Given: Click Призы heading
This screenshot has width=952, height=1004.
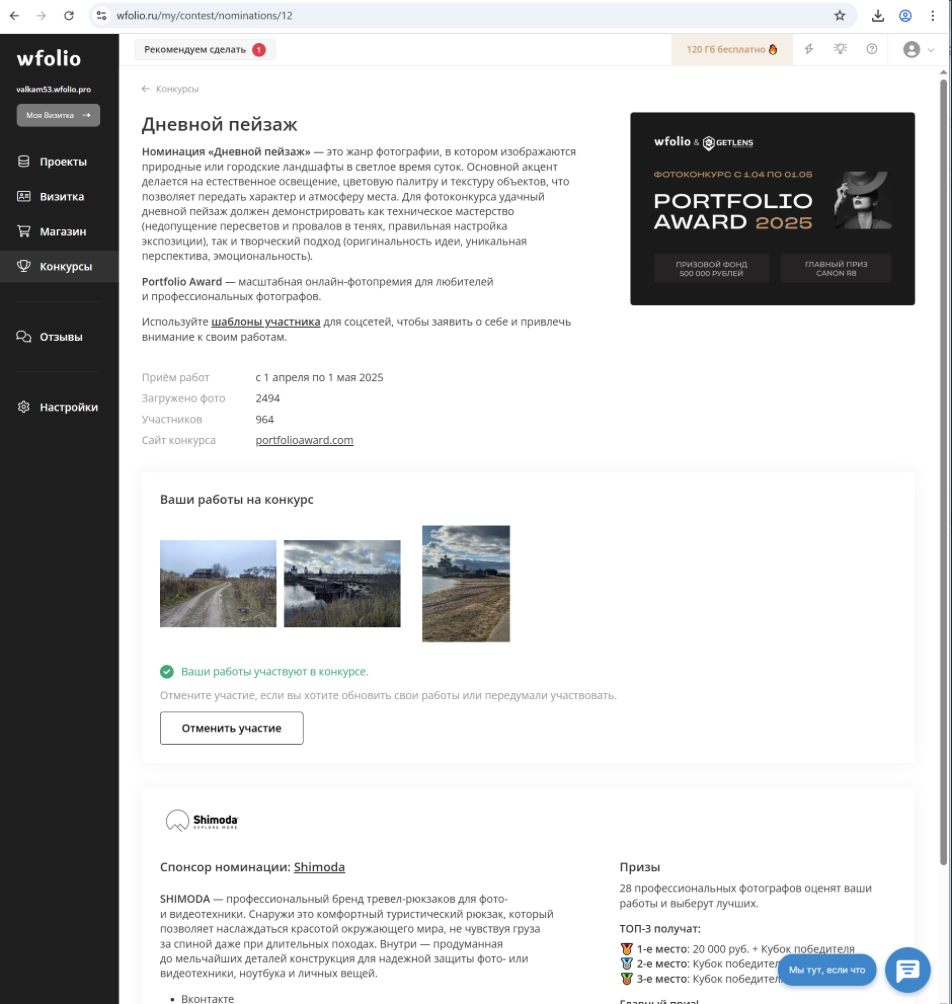Looking at the screenshot, I should 640,867.
